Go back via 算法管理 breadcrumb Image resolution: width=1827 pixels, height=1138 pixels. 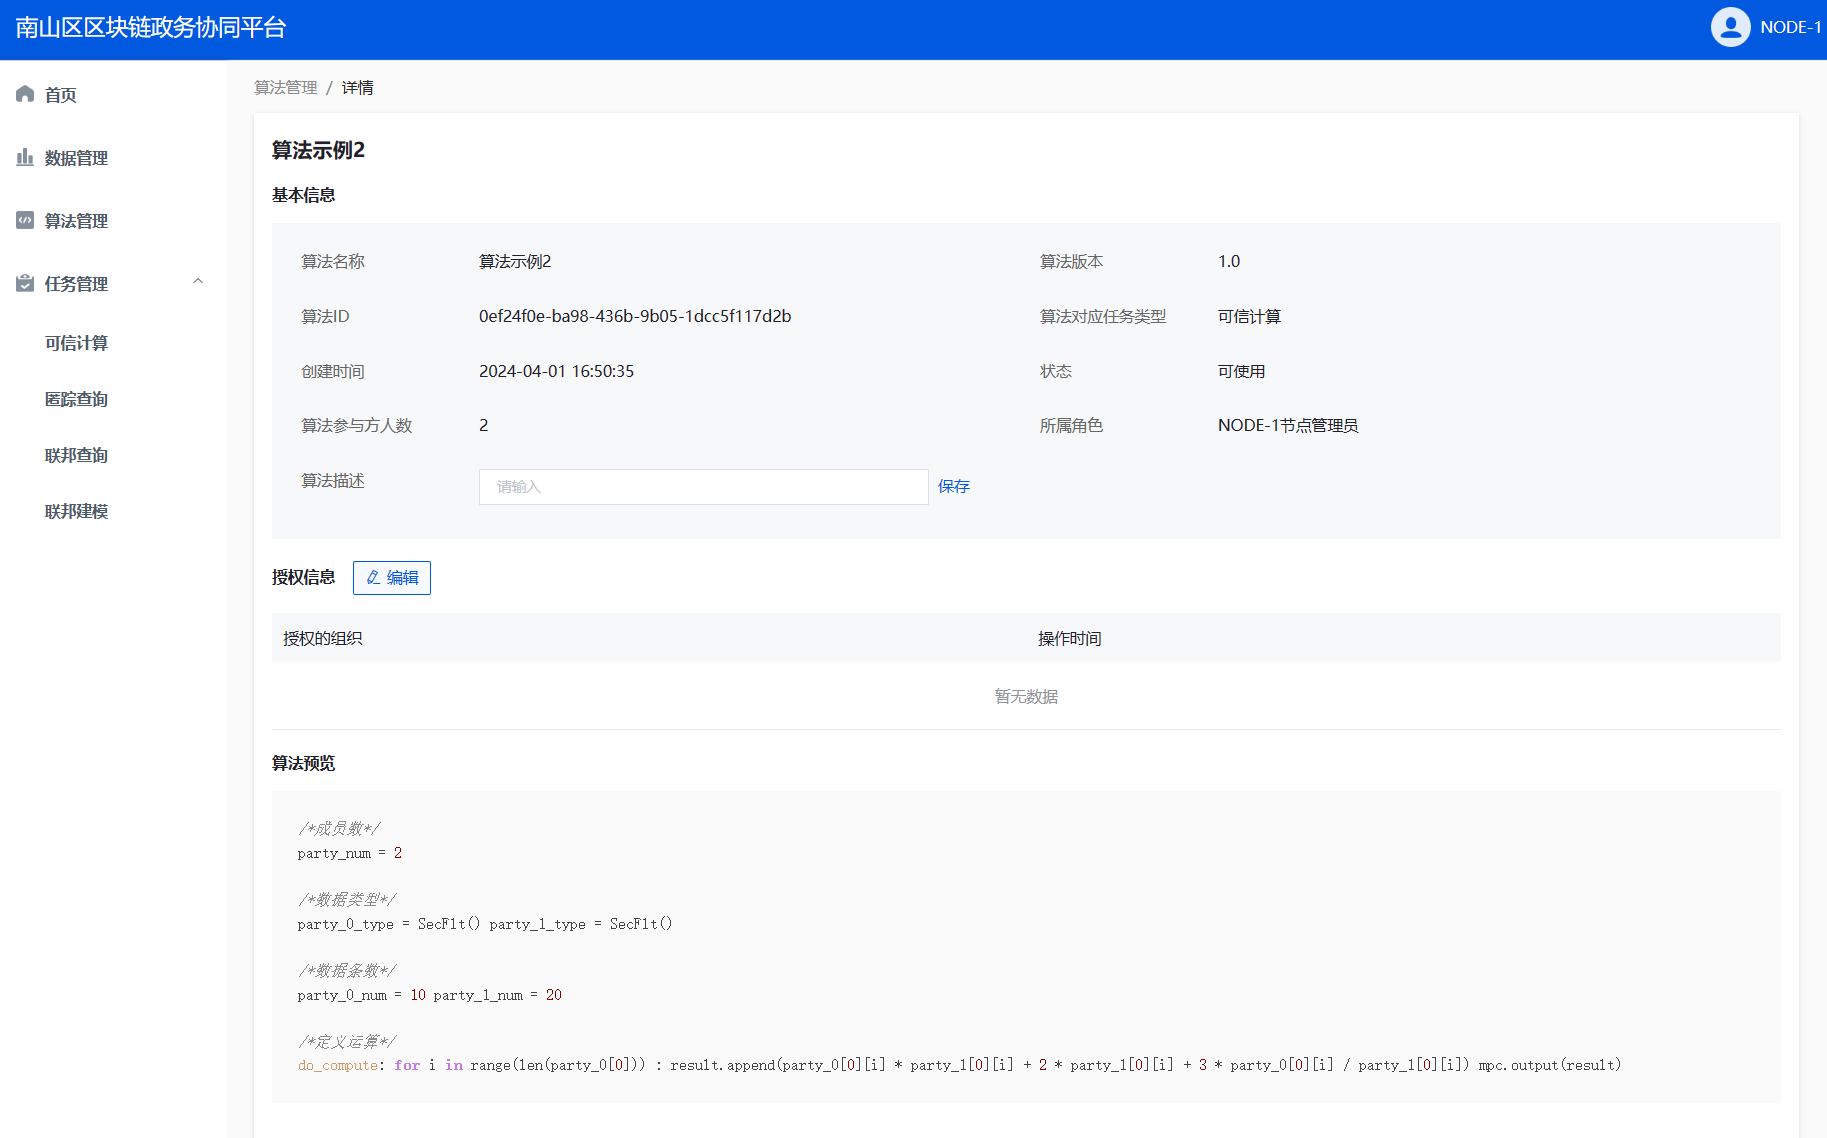click(286, 88)
